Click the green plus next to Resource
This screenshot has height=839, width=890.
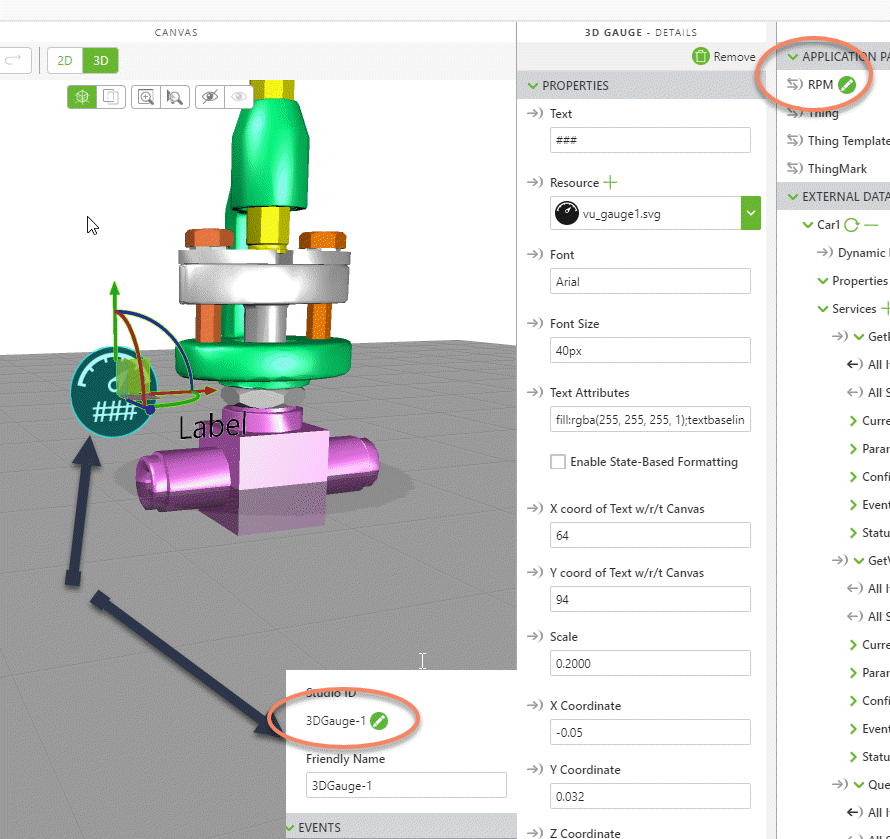click(610, 183)
